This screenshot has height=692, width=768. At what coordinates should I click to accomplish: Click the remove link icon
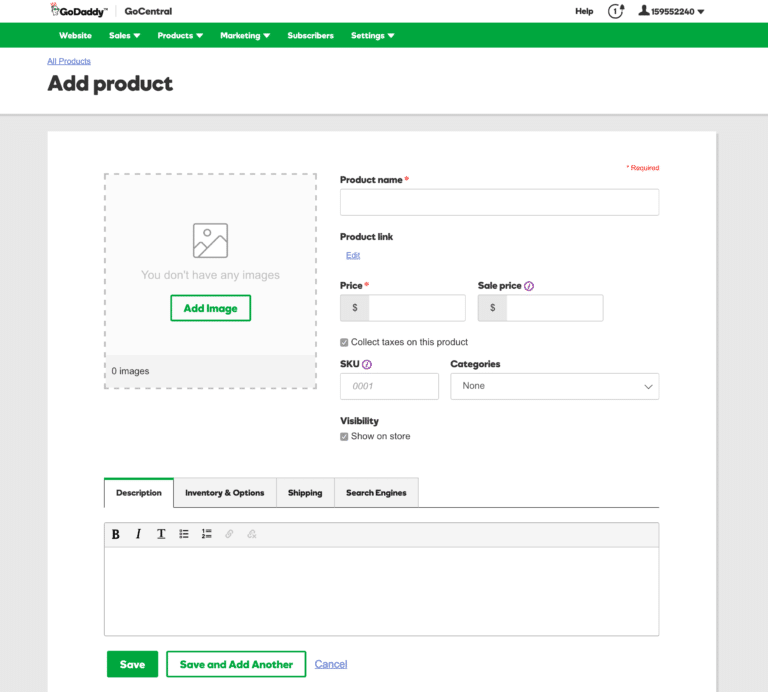point(252,534)
